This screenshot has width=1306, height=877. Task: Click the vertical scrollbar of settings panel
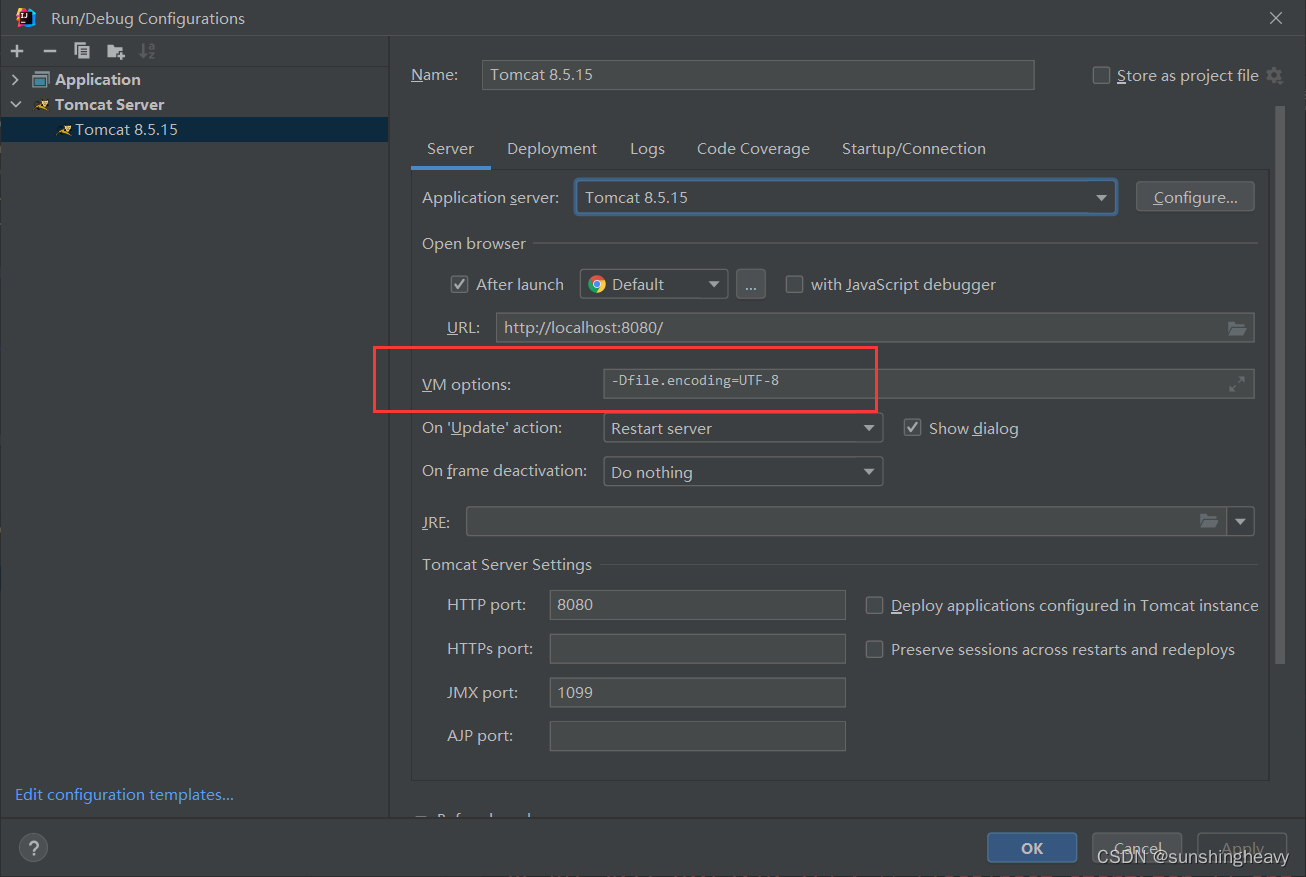pos(1279,384)
